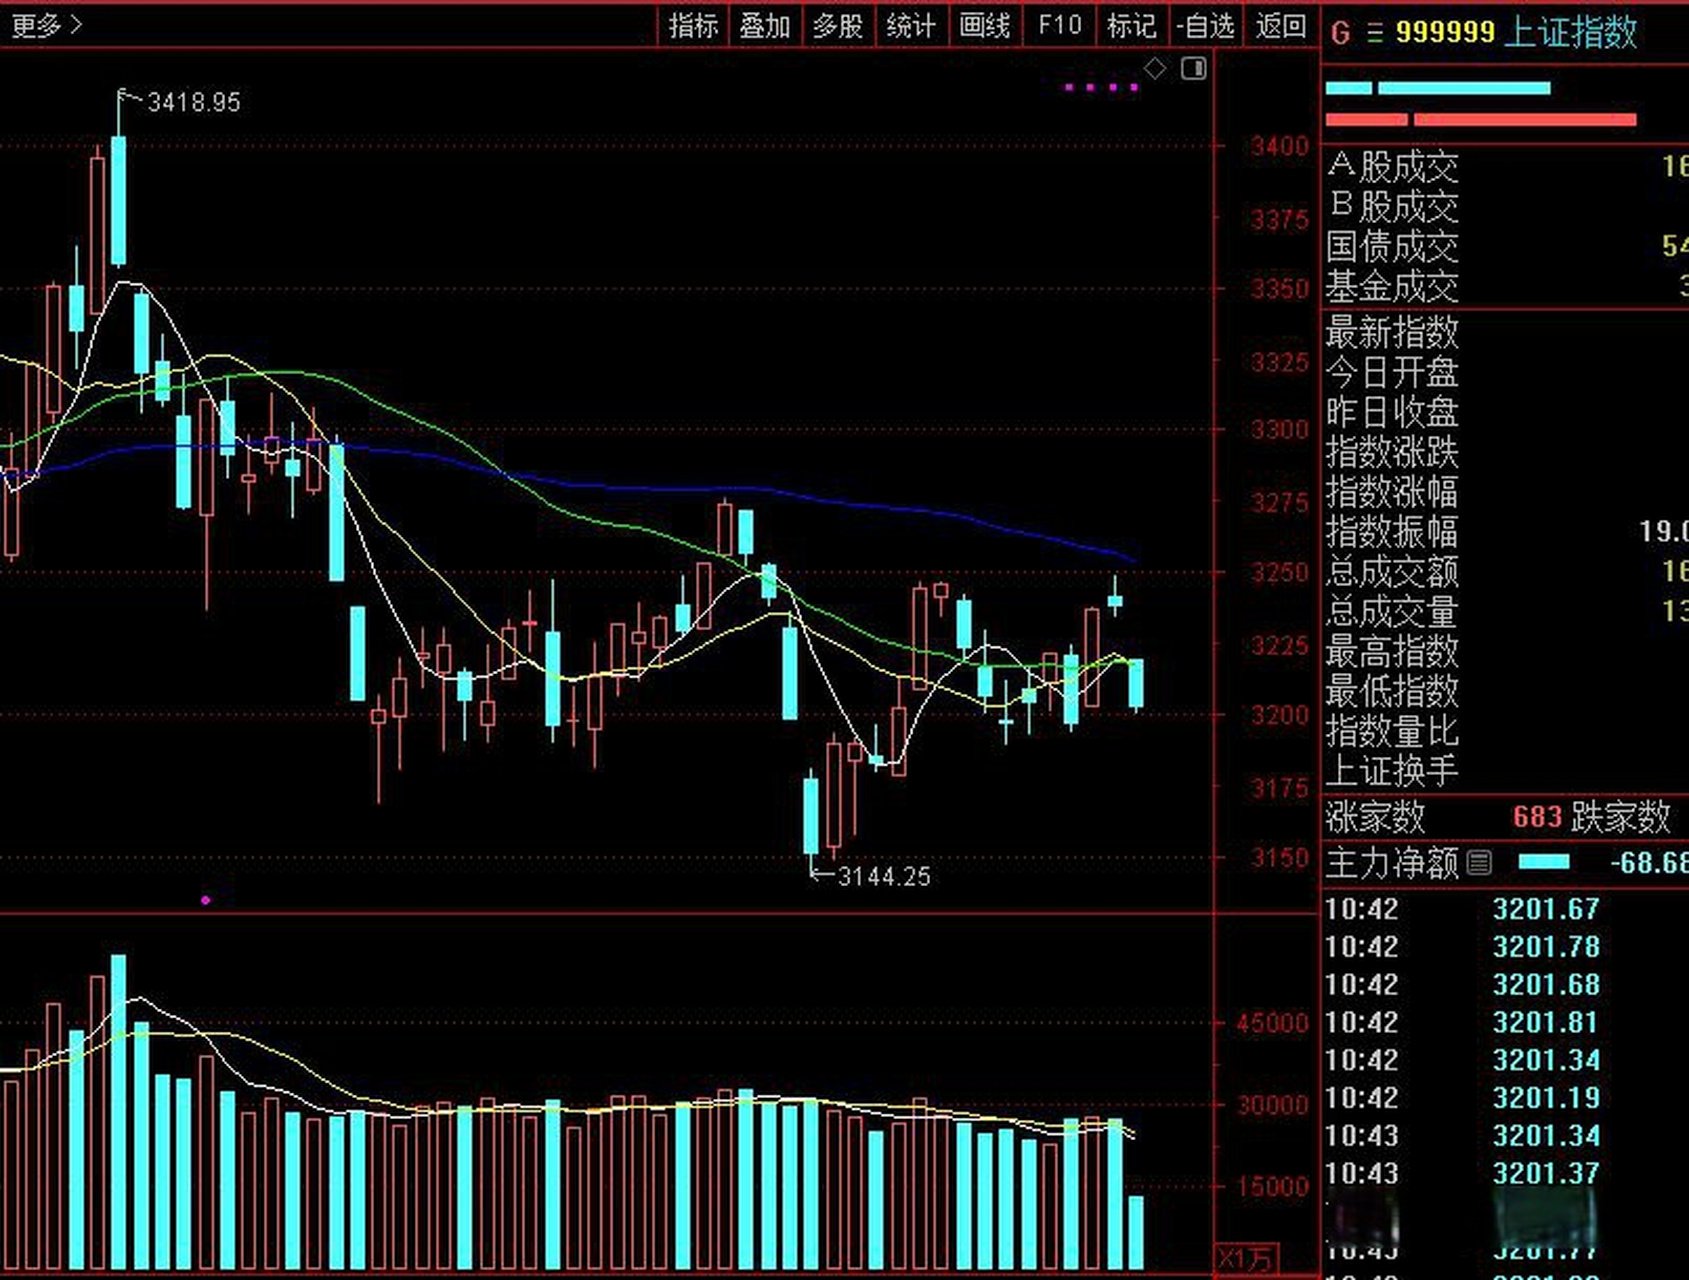Click the 主力净额 label

1392,862
